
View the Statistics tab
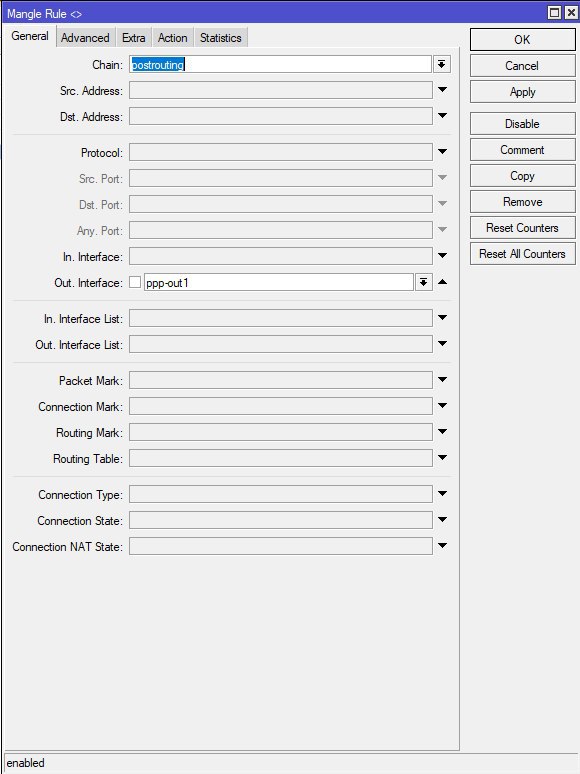pos(221,38)
